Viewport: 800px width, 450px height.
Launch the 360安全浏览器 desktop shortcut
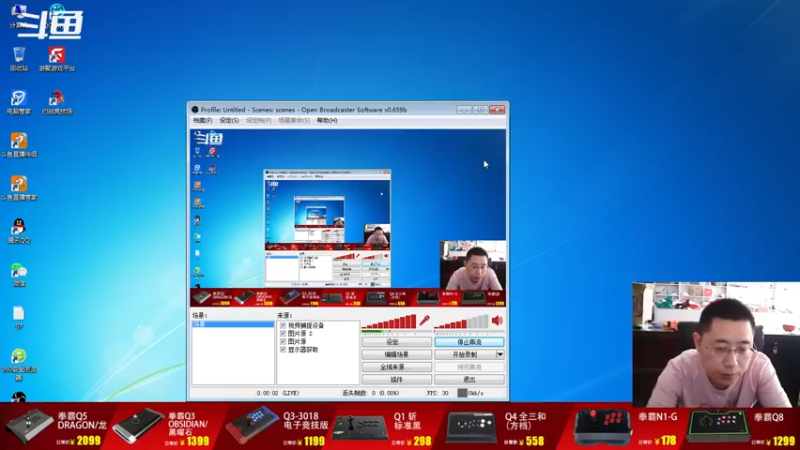tap(19, 364)
